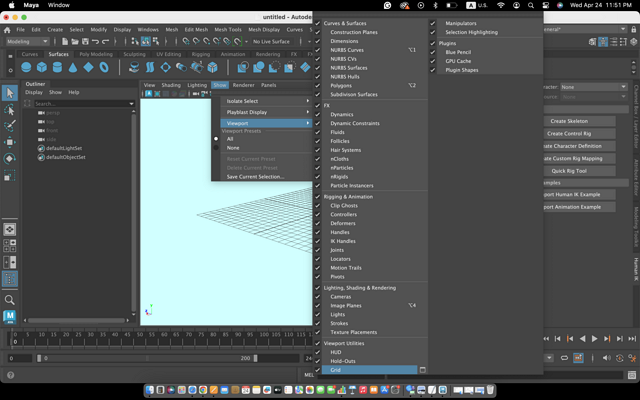Uncheck NURBS Curves in Show menu
Viewport: 640px width, 400px height.
[x=318, y=50]
